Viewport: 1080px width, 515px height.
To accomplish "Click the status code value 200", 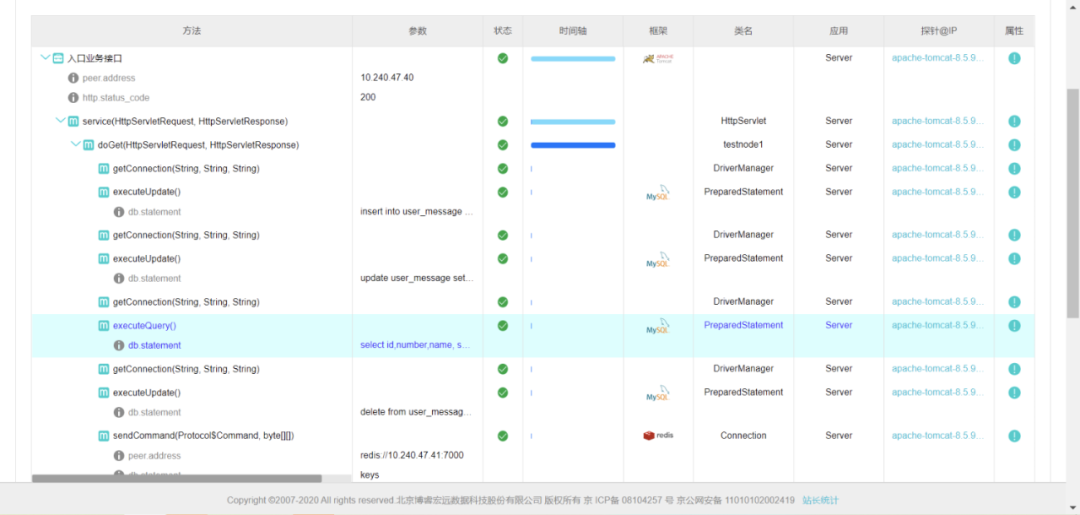I will [x=368, y=98].
